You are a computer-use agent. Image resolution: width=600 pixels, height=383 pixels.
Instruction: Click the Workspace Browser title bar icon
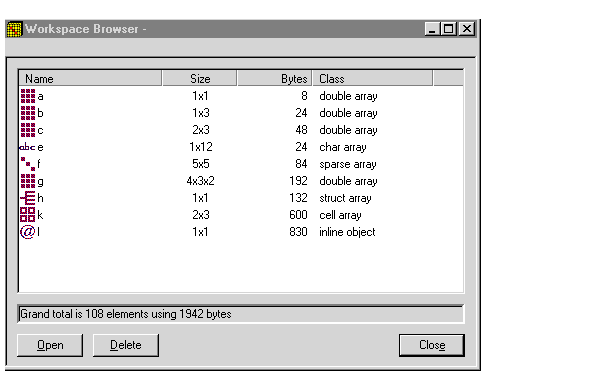pos(15,29)
